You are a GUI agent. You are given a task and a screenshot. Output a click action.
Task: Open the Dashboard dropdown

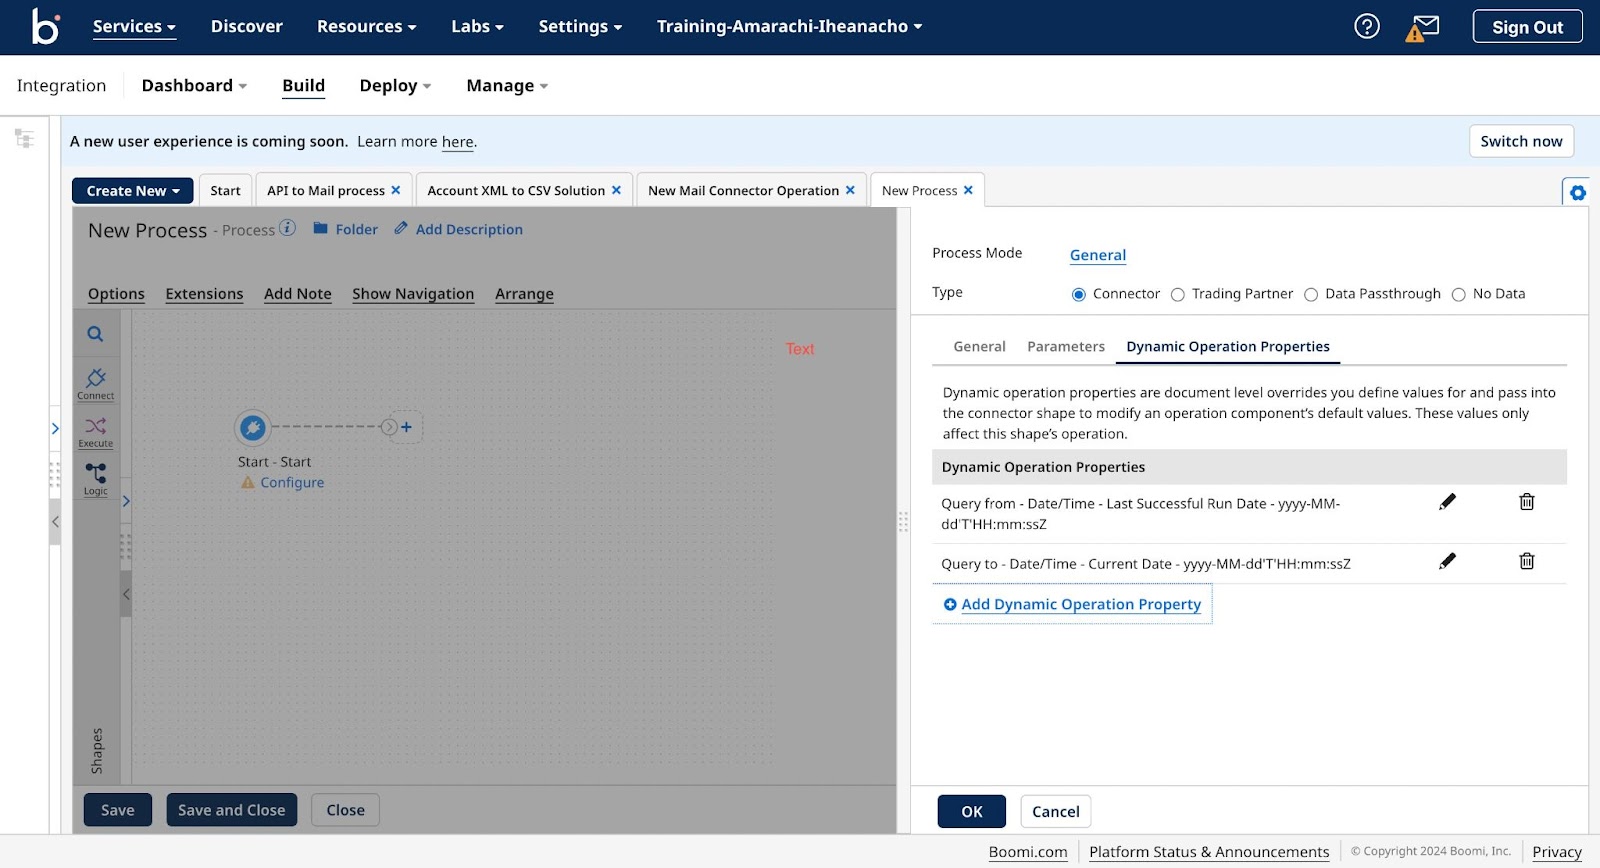tap(194, 86)
